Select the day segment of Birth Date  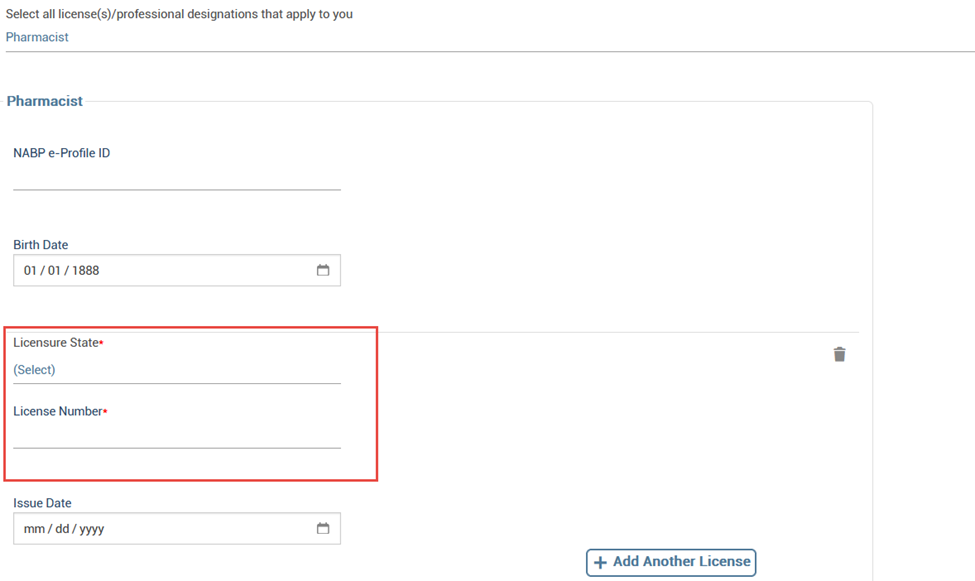pyautogui.click(x=54, y=271)
